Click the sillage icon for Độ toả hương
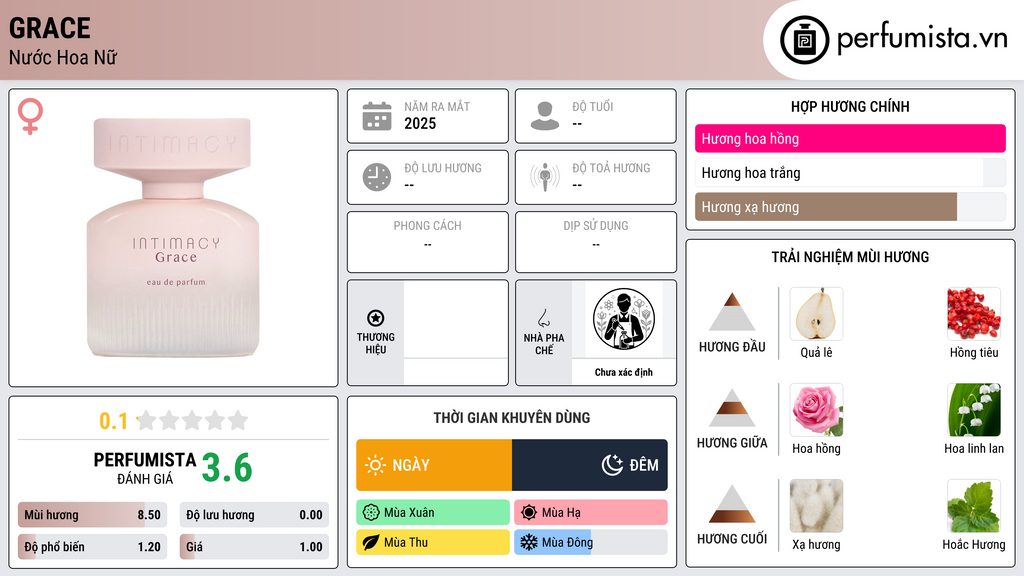This screenshot has width=1024, height=576. point(545,177)
